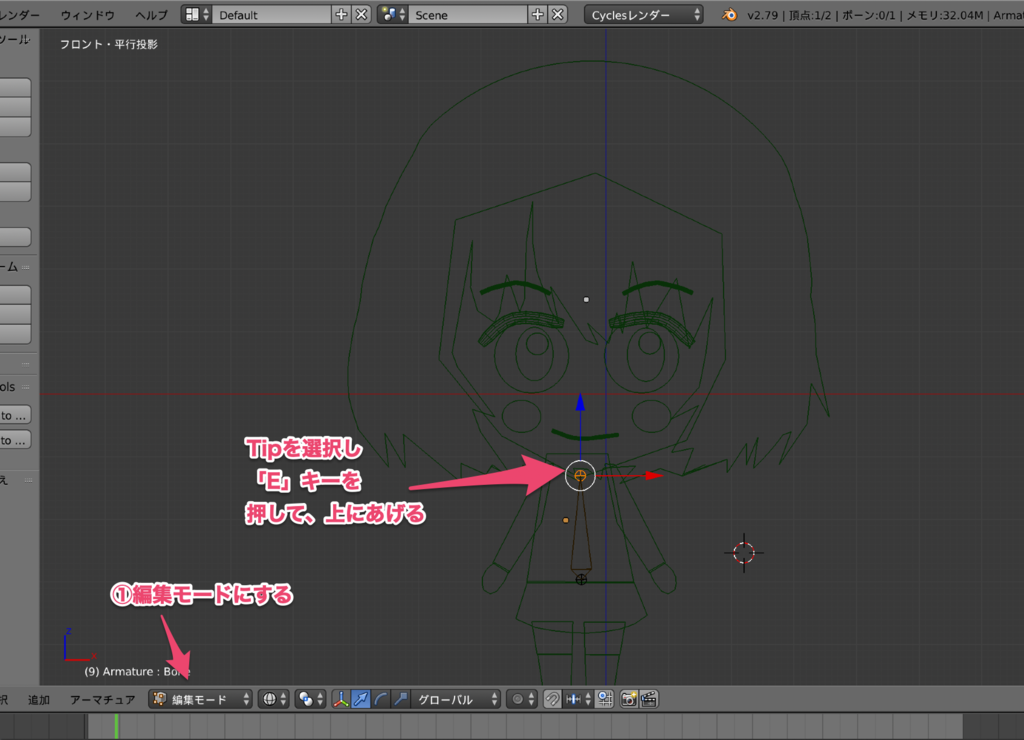1024x740 pixels.
Task: Open the snap element type selector
Action: point(578,700)
